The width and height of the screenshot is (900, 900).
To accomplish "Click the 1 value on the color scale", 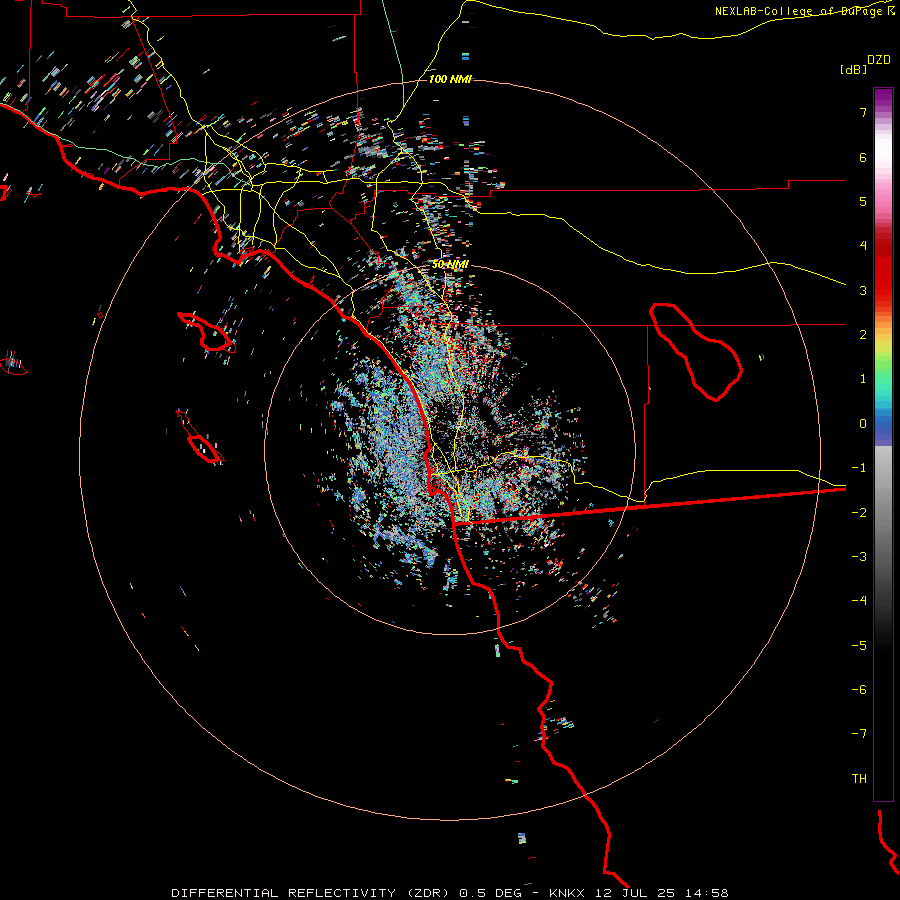I will 863,379.
